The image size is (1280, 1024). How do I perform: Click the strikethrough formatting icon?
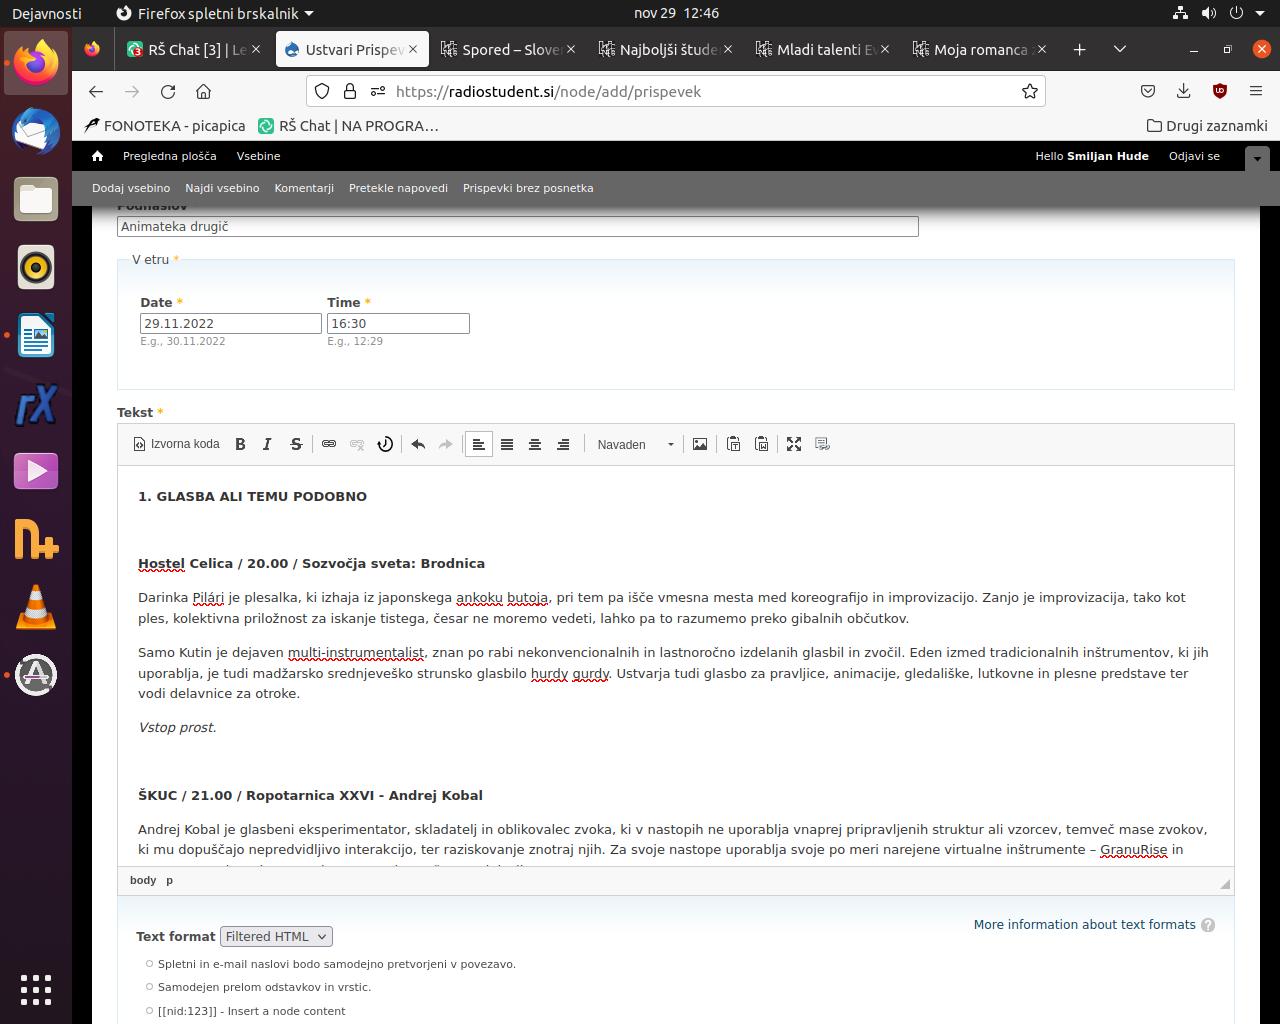click(x=296, y=444)
